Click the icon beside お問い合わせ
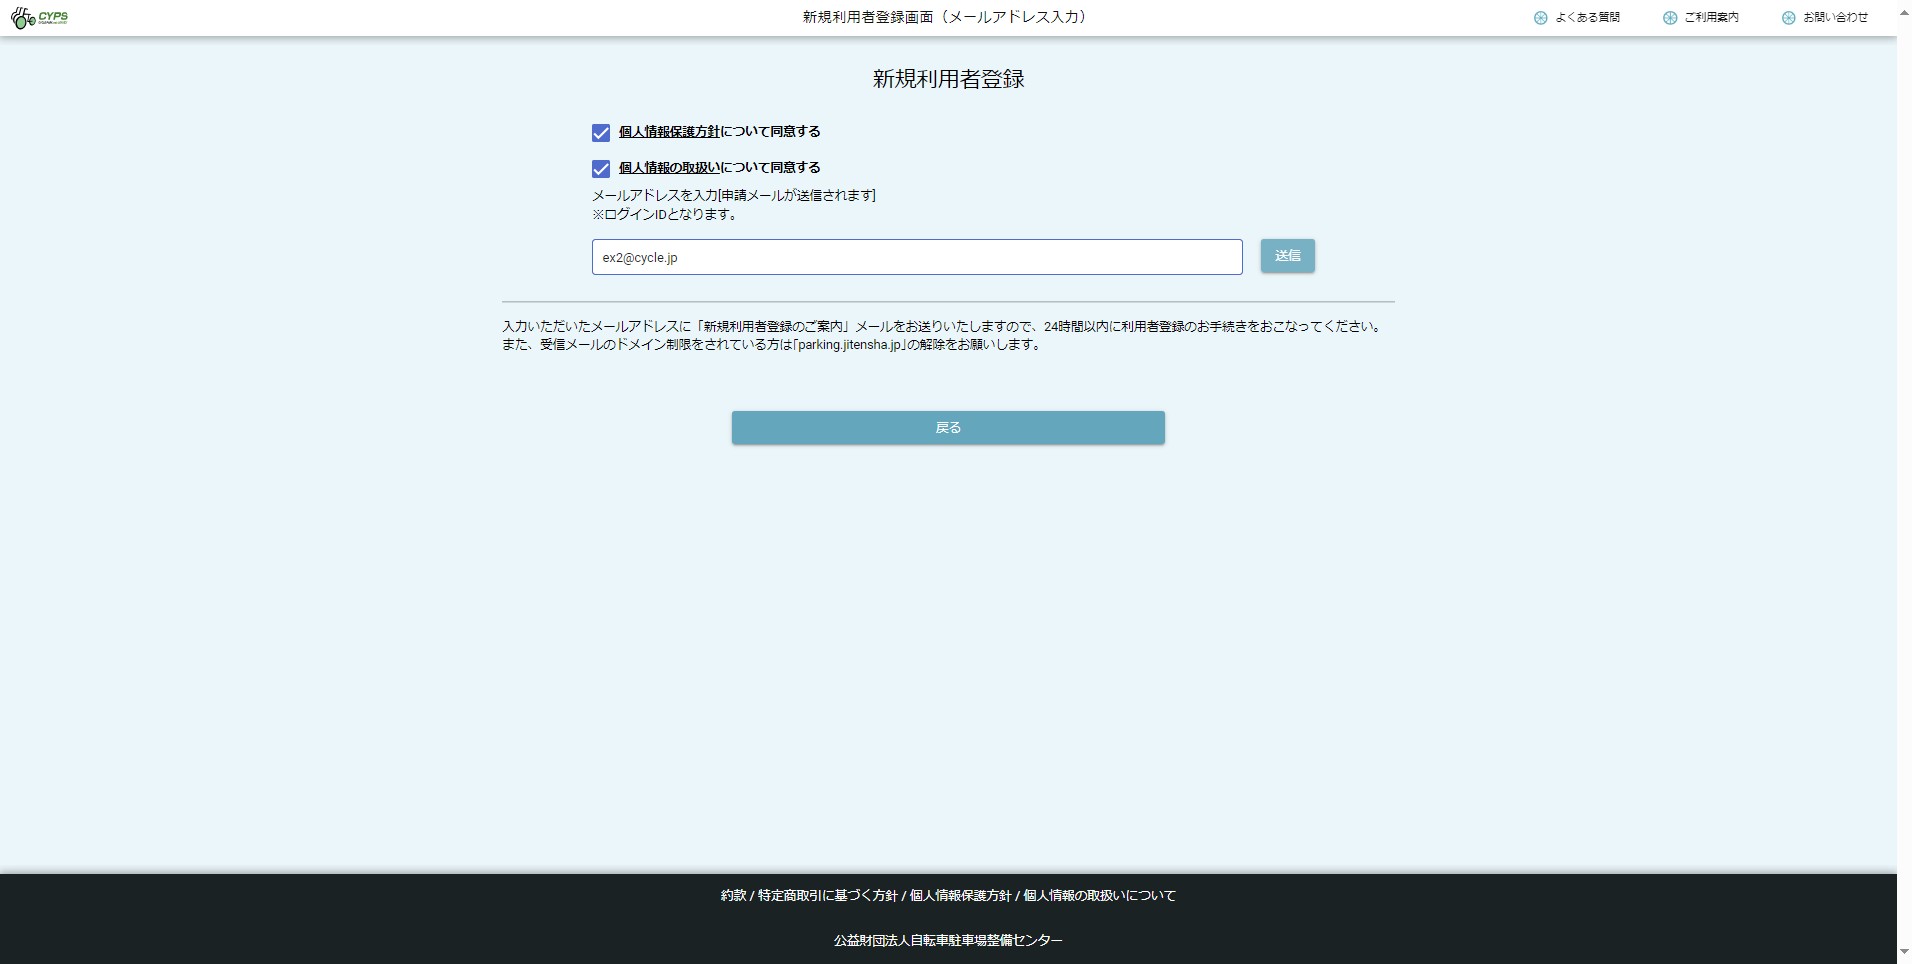This screenshot has width=1912, height=964. (1788, 18)
